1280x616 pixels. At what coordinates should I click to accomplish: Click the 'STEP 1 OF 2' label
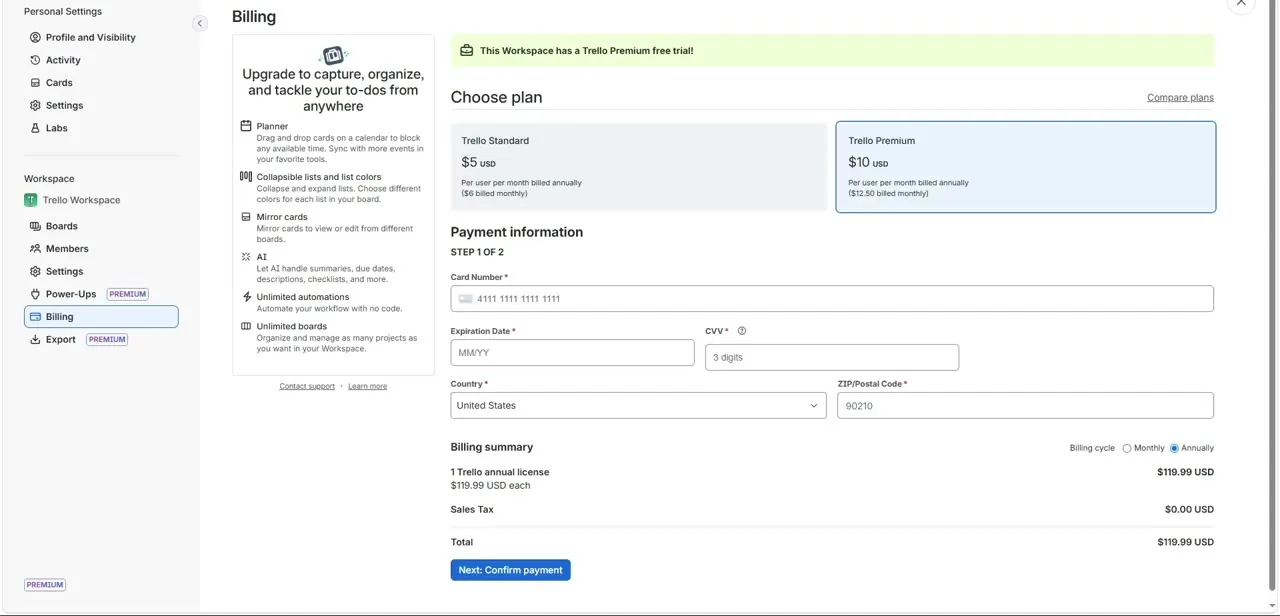477,253
